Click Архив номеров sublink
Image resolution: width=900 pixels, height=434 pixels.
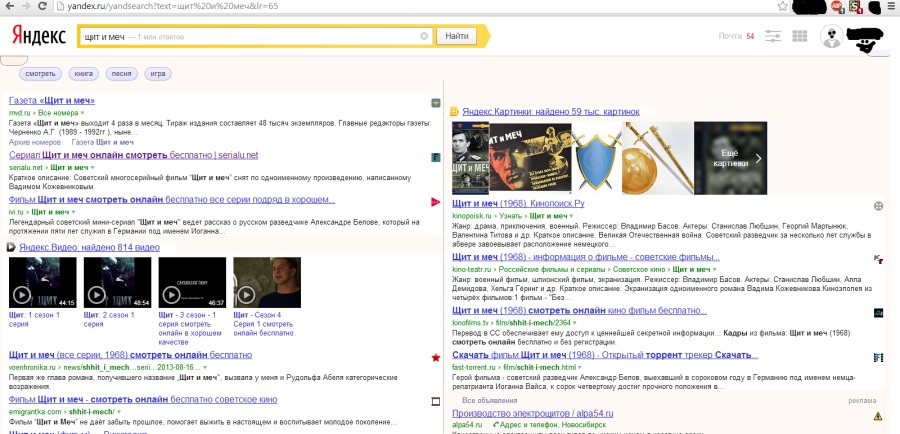[x=34, y=142]
